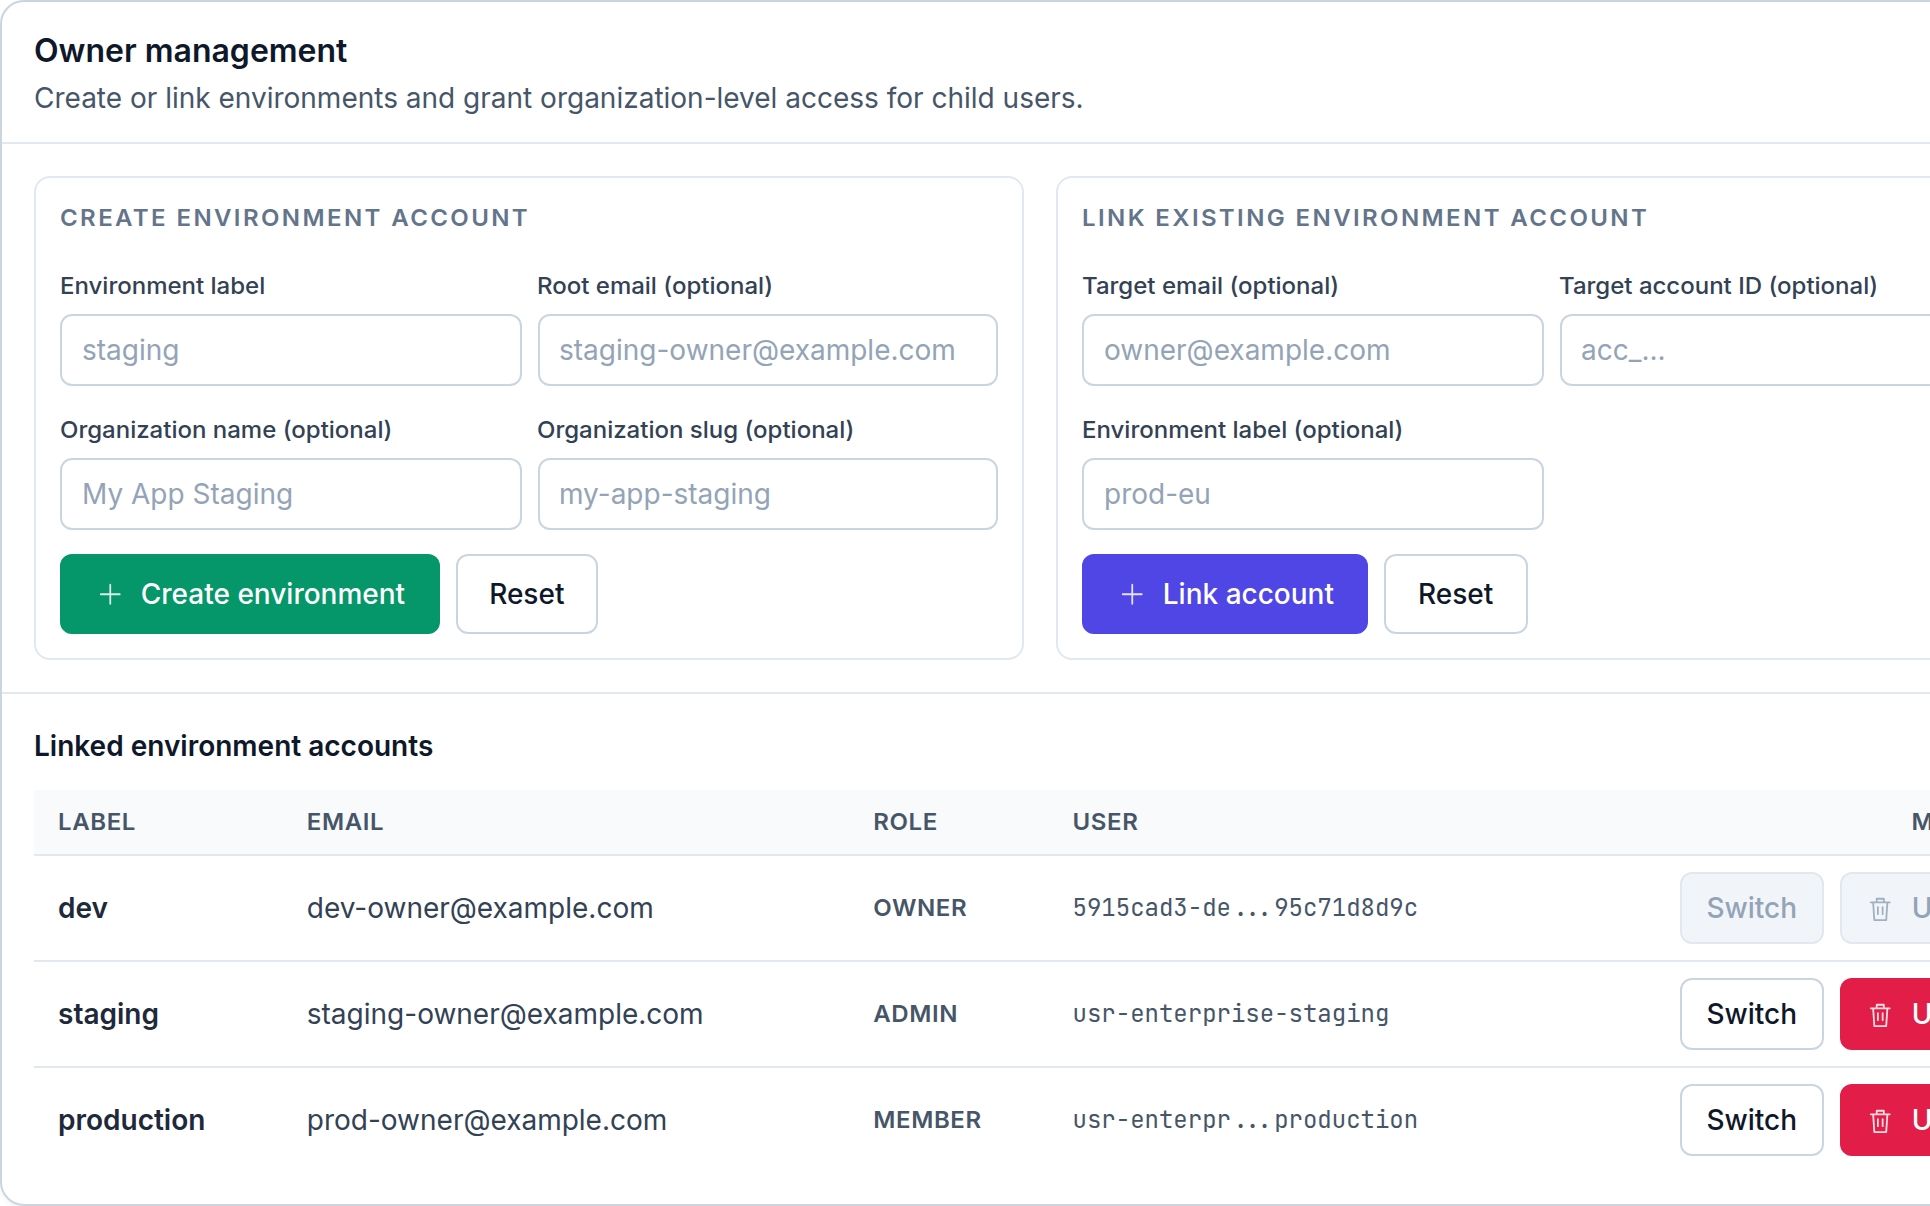Viewport: 1930px width, 1206px height.
Task: Click the red trash button in production row
Action: tap(1885, 1120)
